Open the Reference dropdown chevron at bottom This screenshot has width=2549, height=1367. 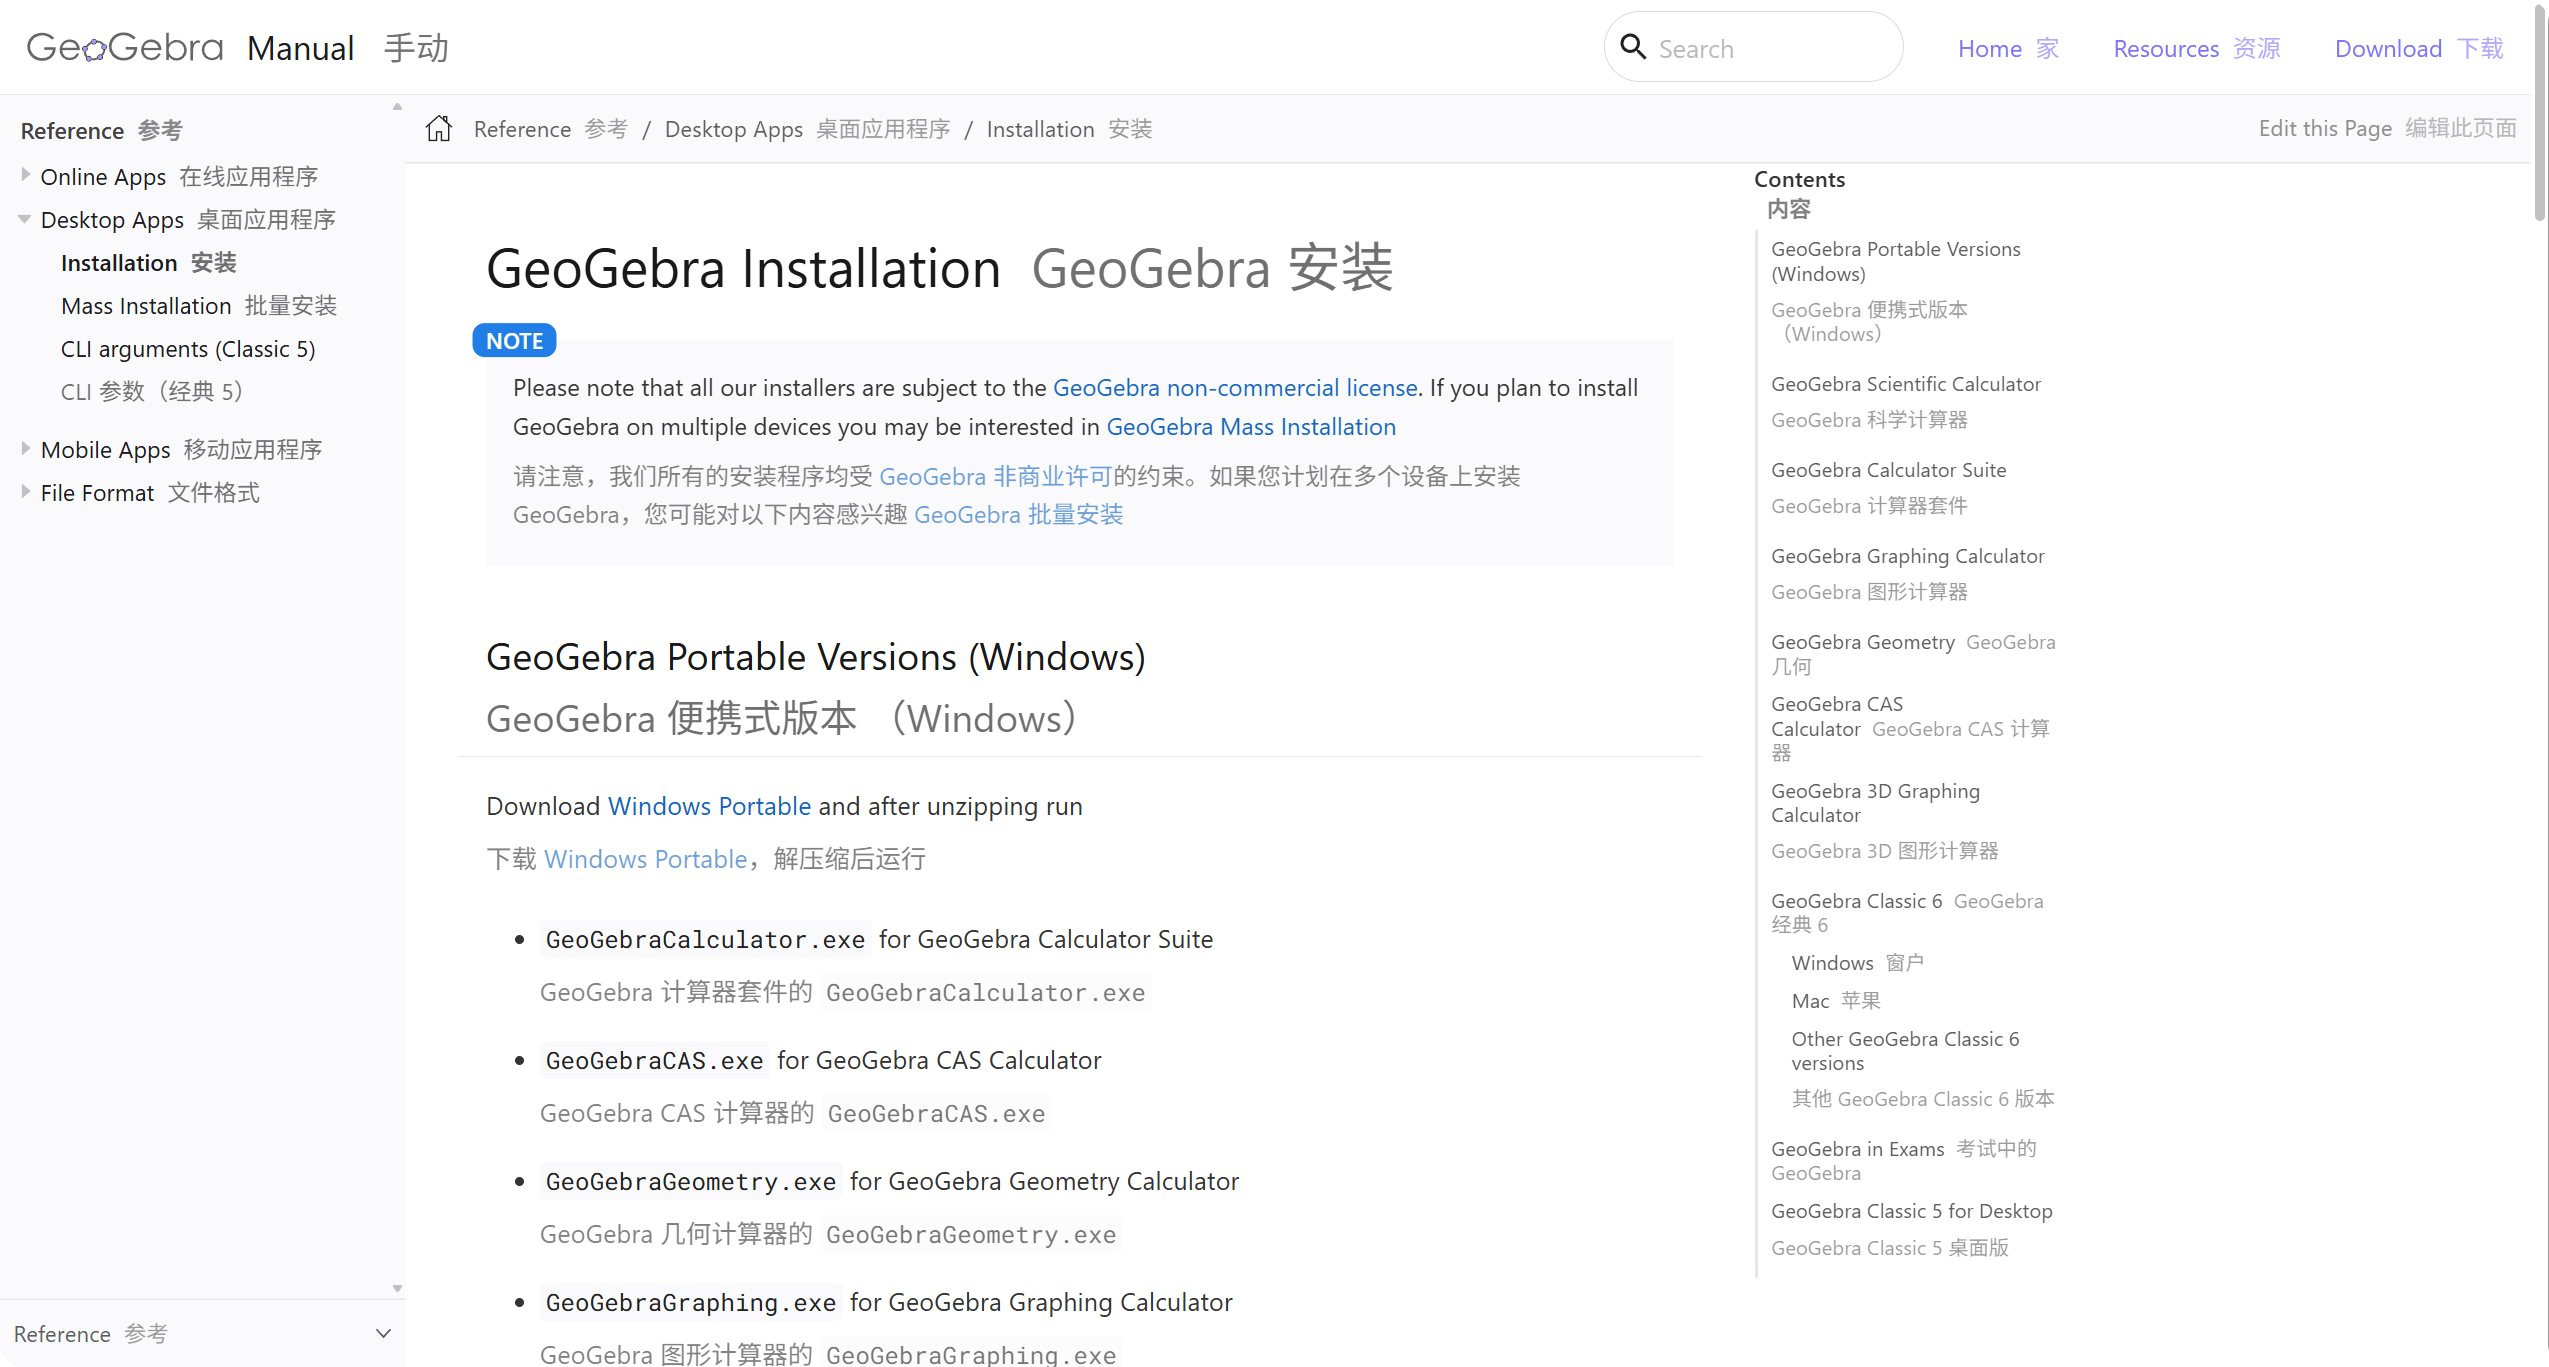click(x=382, y=1333)
